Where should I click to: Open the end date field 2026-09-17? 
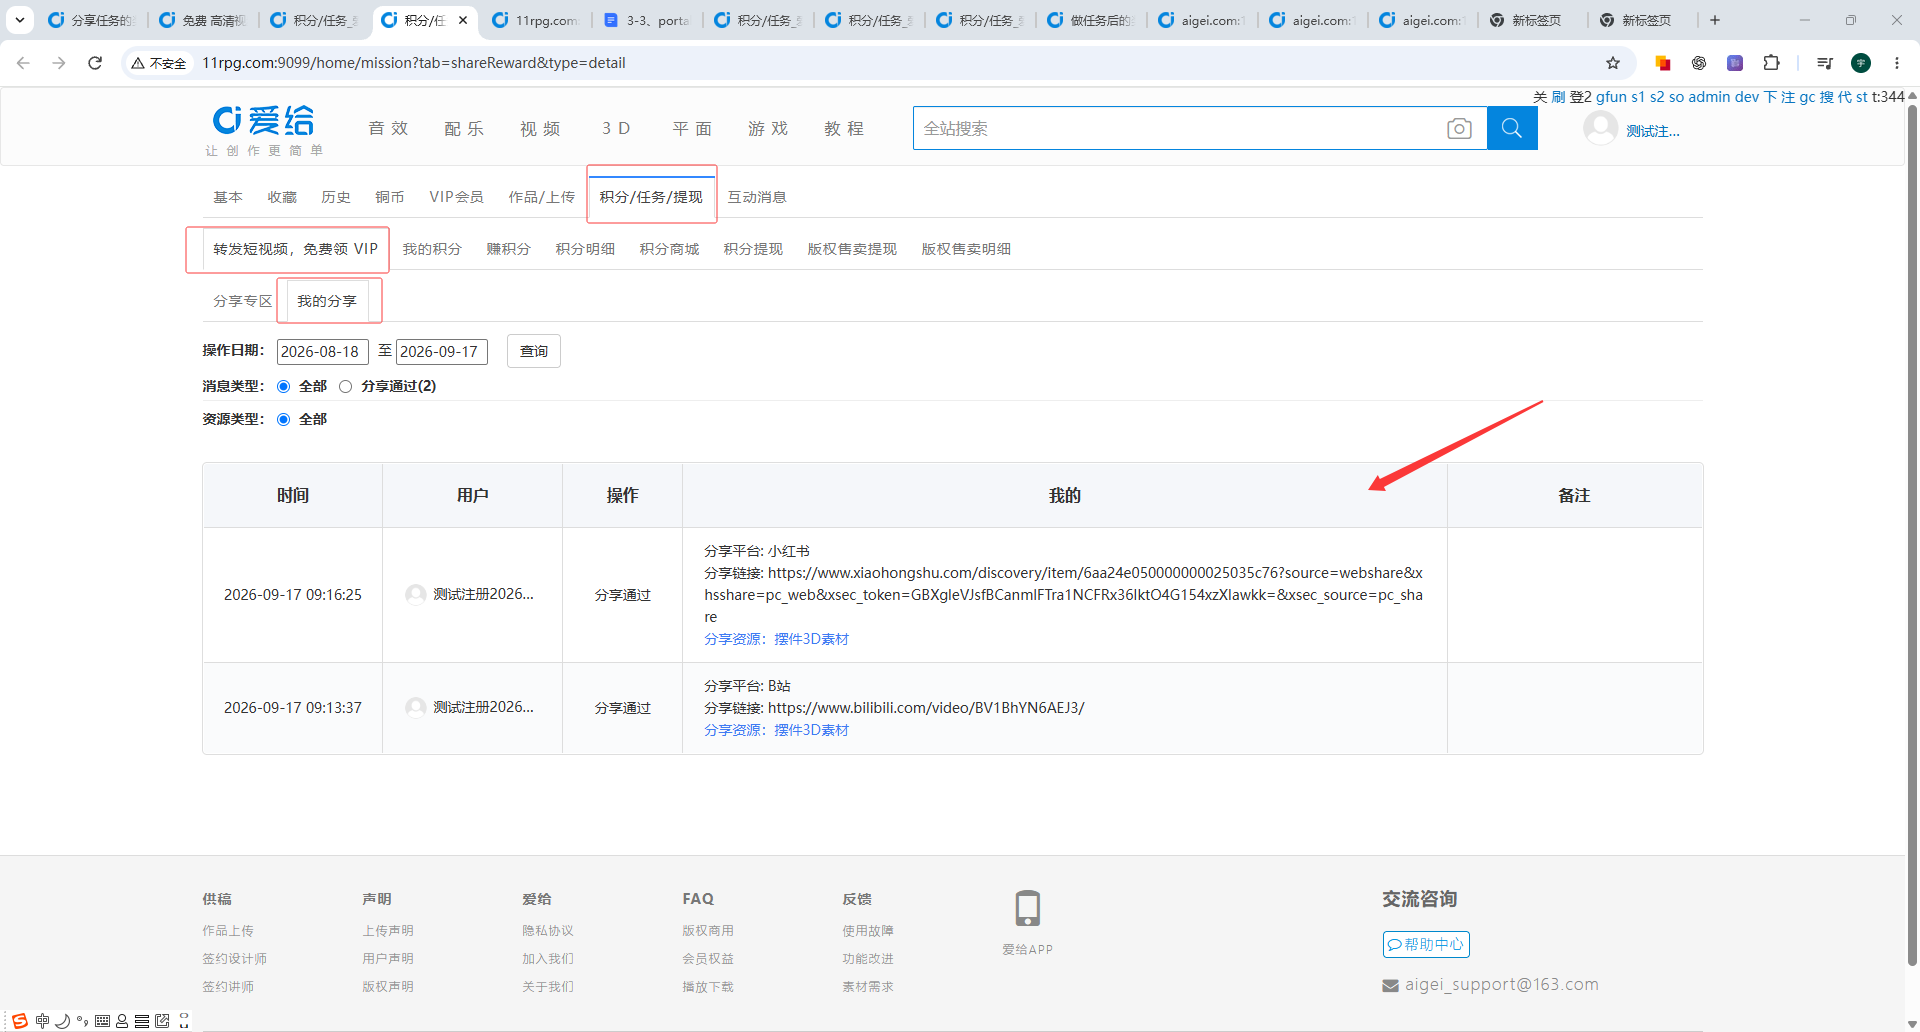click(x=442, y=352)
